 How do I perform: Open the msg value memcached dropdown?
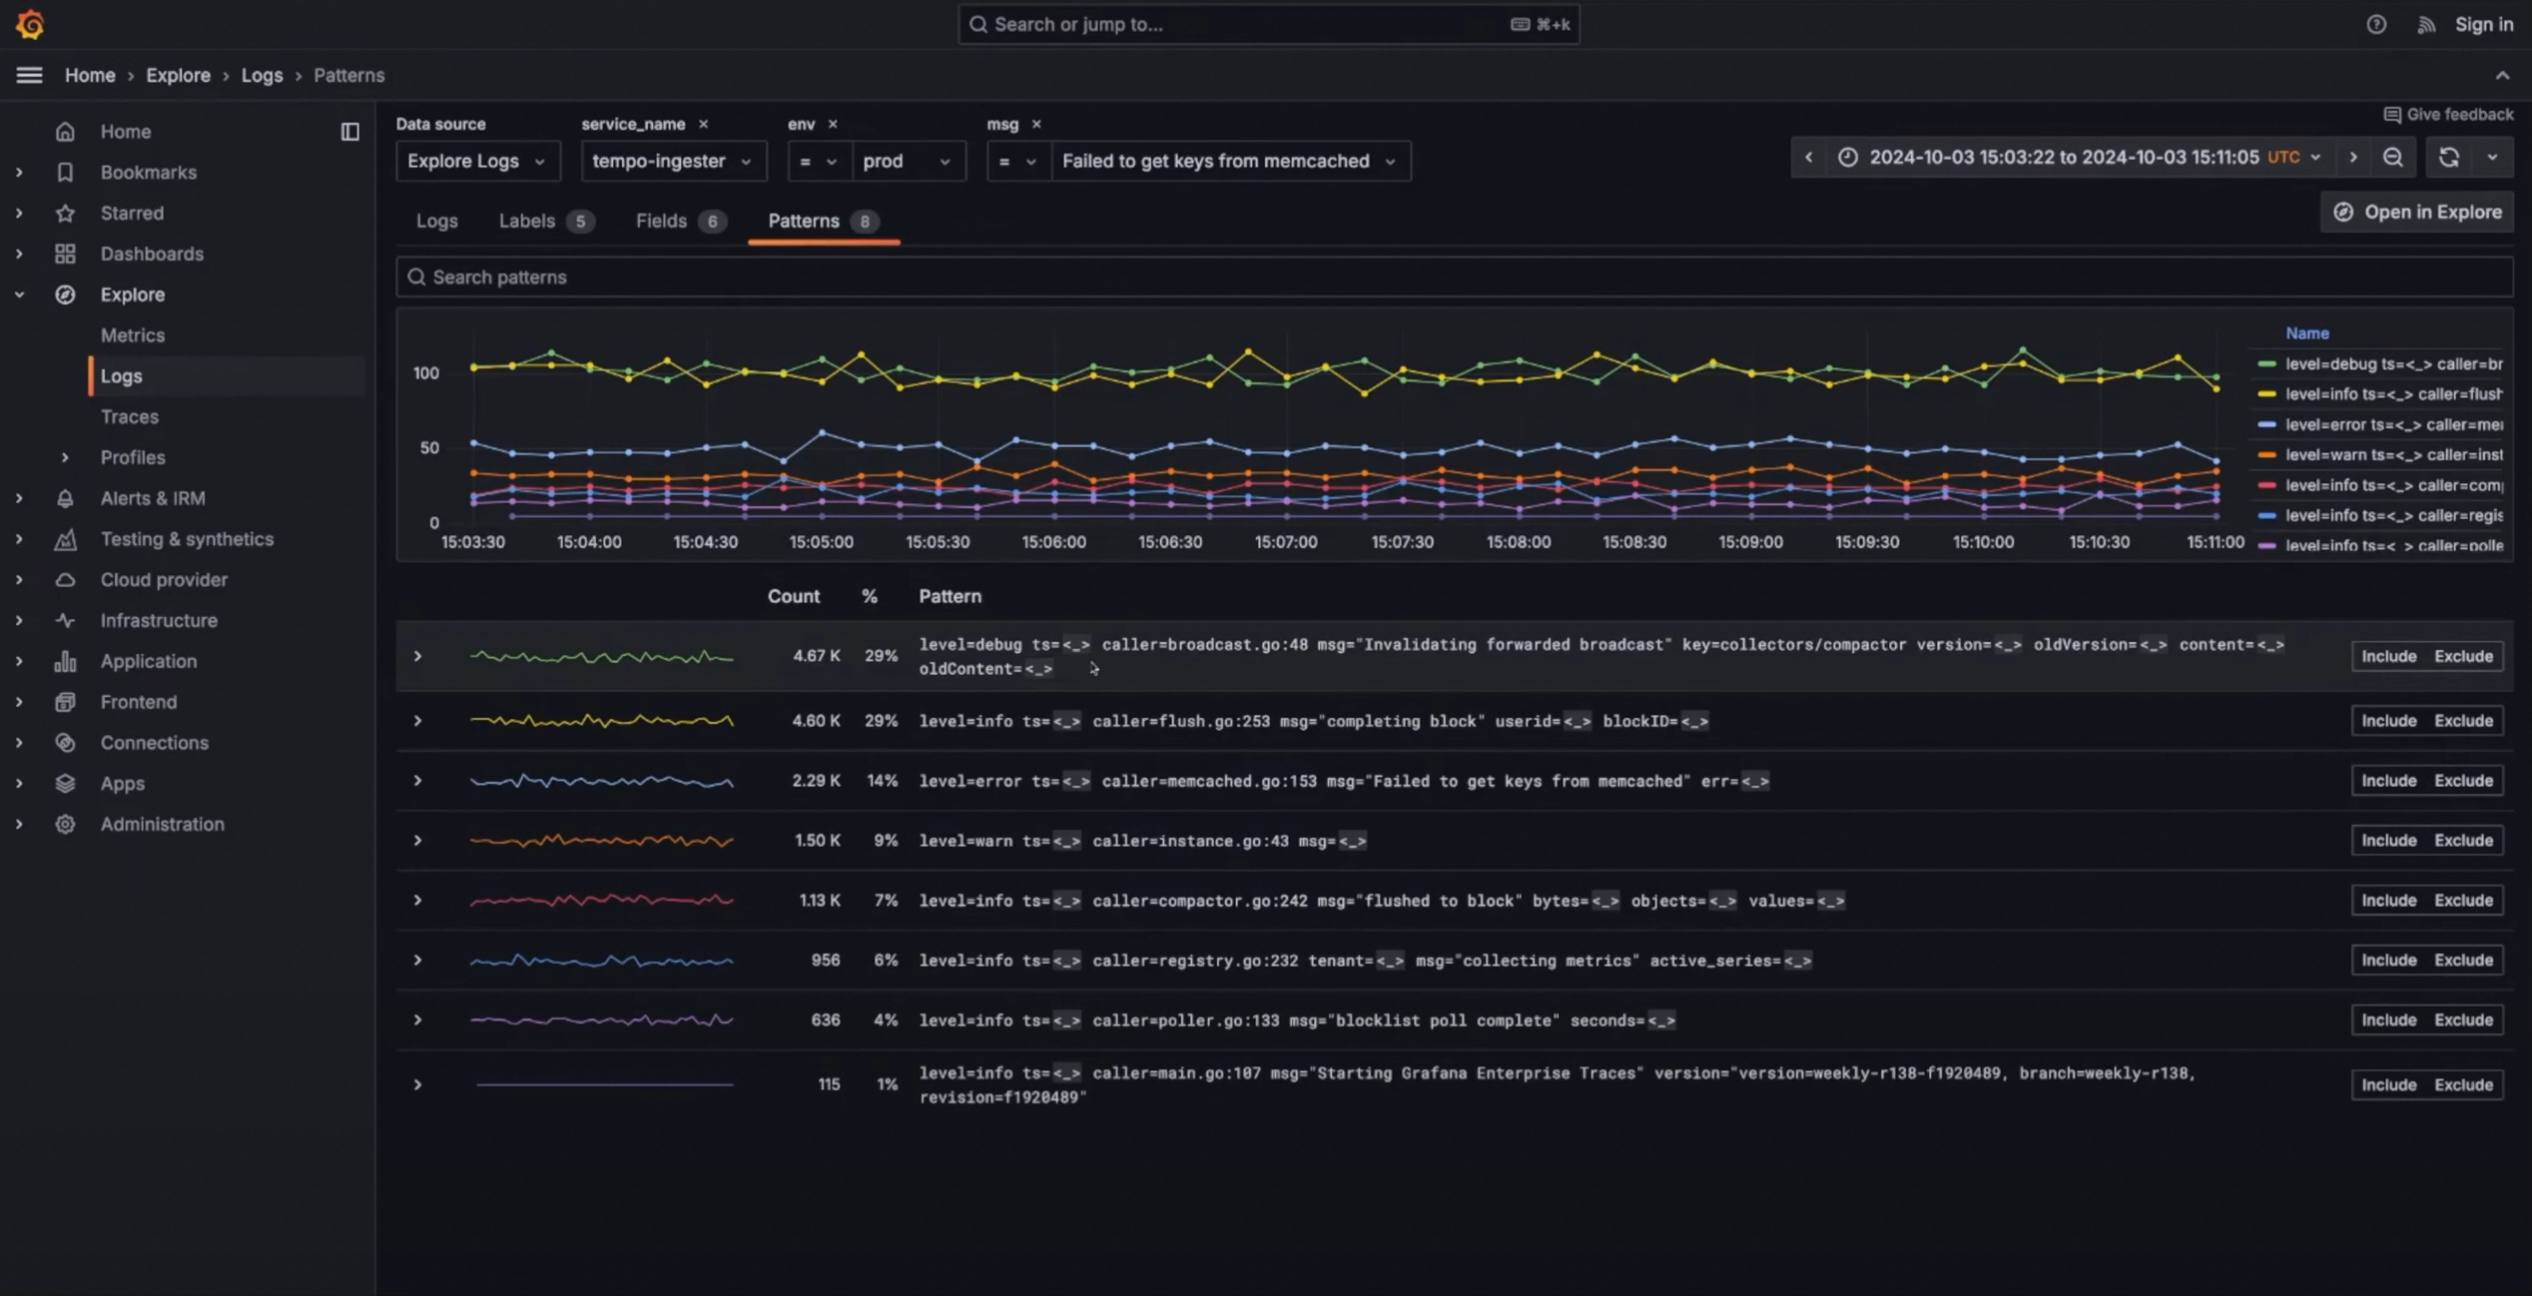(x=1231, y=161)
